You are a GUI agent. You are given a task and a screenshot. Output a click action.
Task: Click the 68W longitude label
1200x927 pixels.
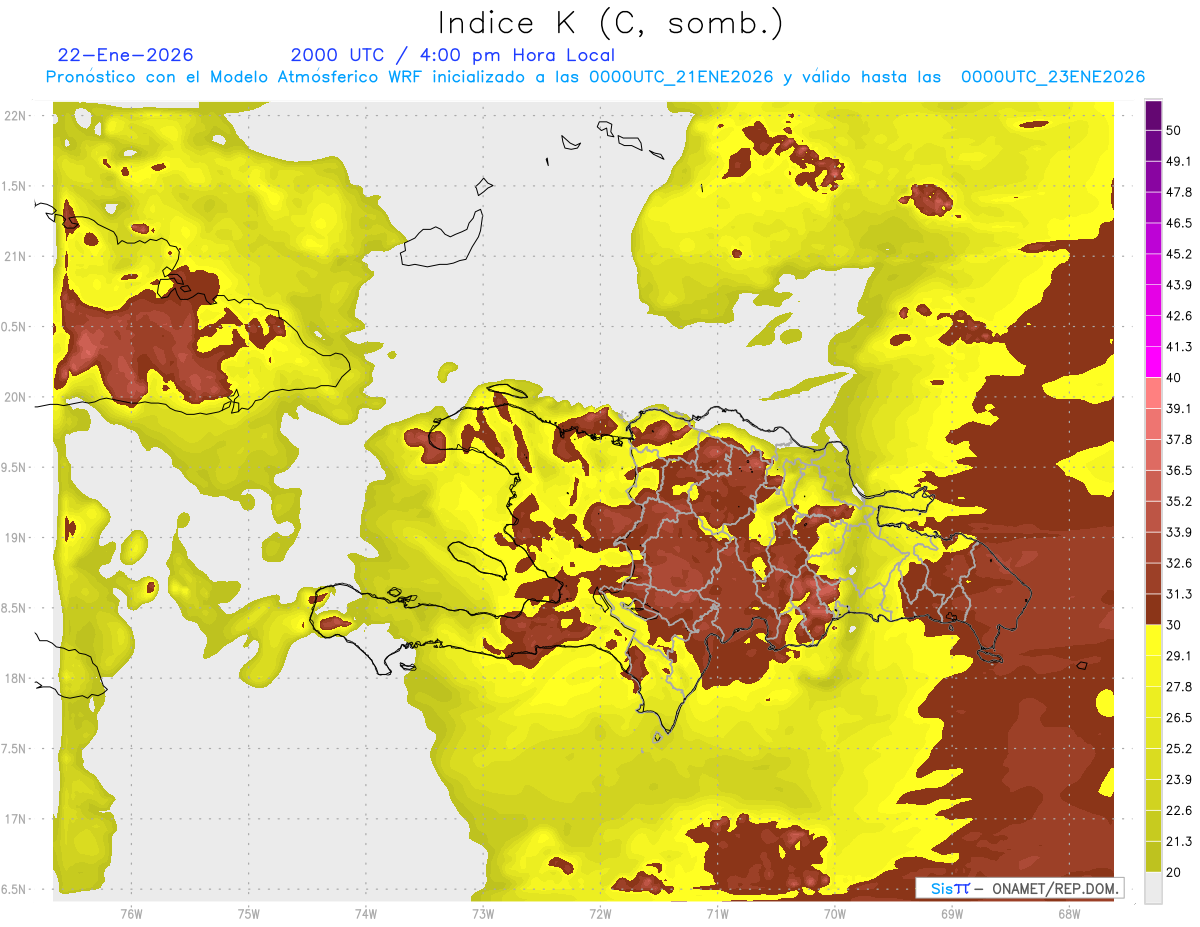click(1069, 913)
